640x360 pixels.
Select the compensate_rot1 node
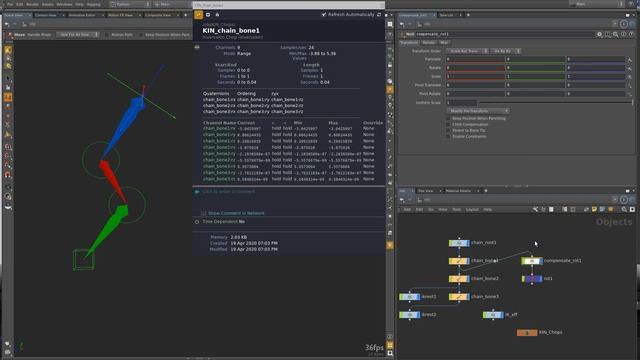pyautogui.click(x=532, y=260)
